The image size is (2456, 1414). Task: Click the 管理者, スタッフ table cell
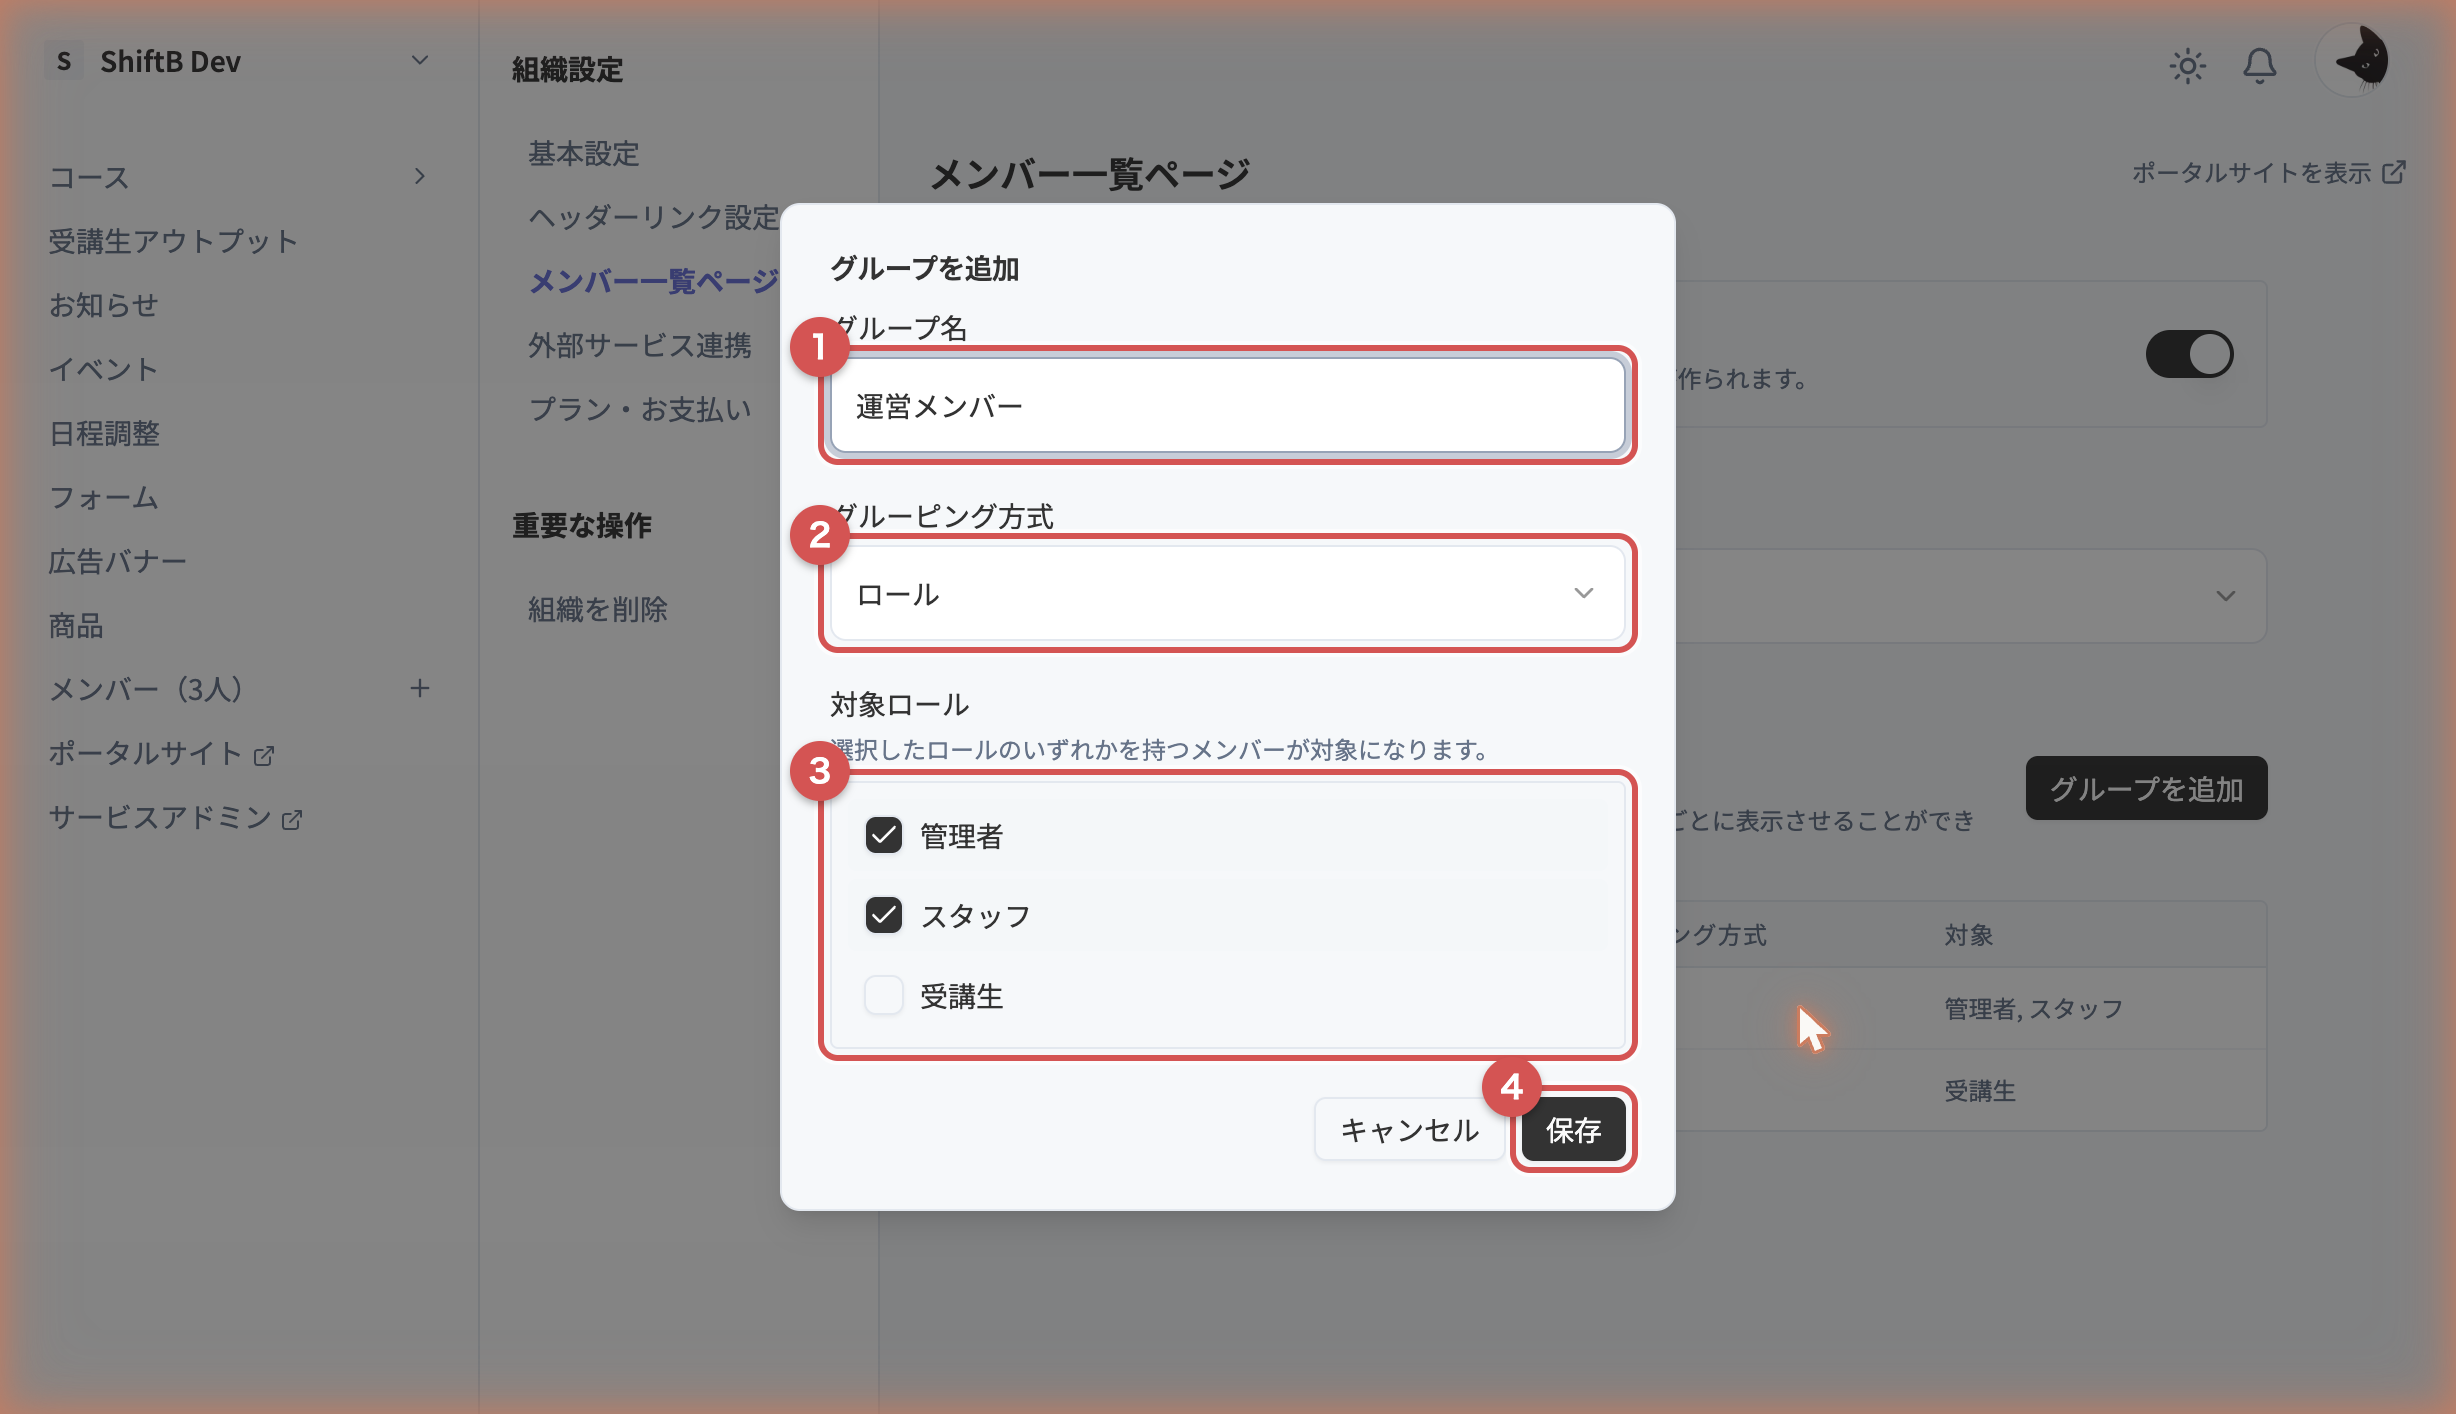pyautogui.click(x=2034, y=1008)
